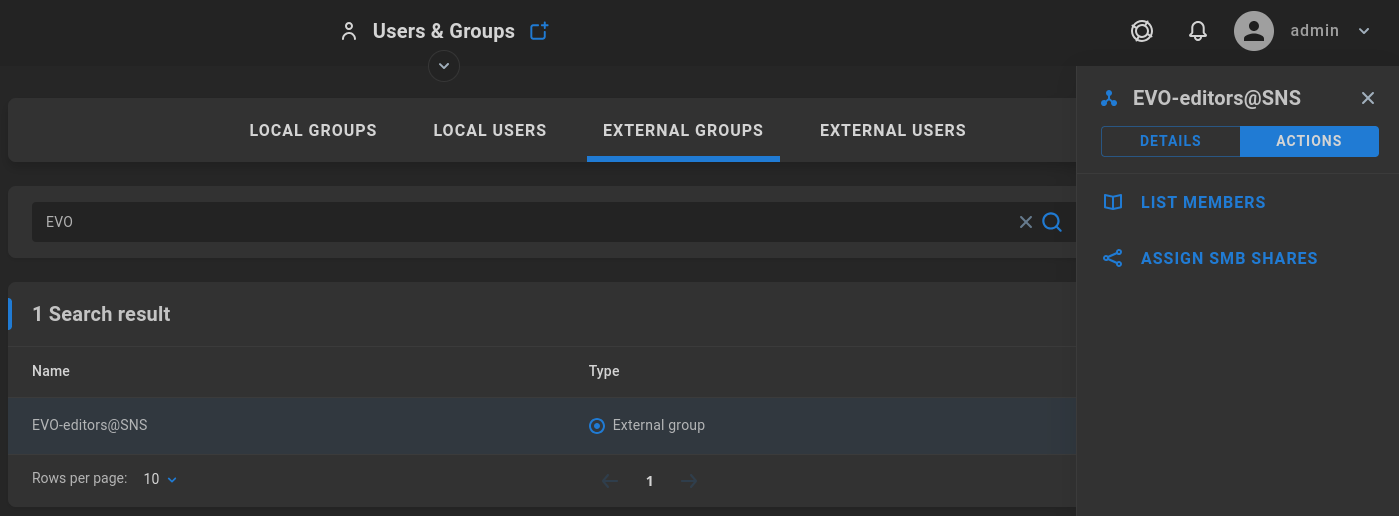1399x516 pixels.
Task: Click the External group type cell text
Action: coord(659,425)
